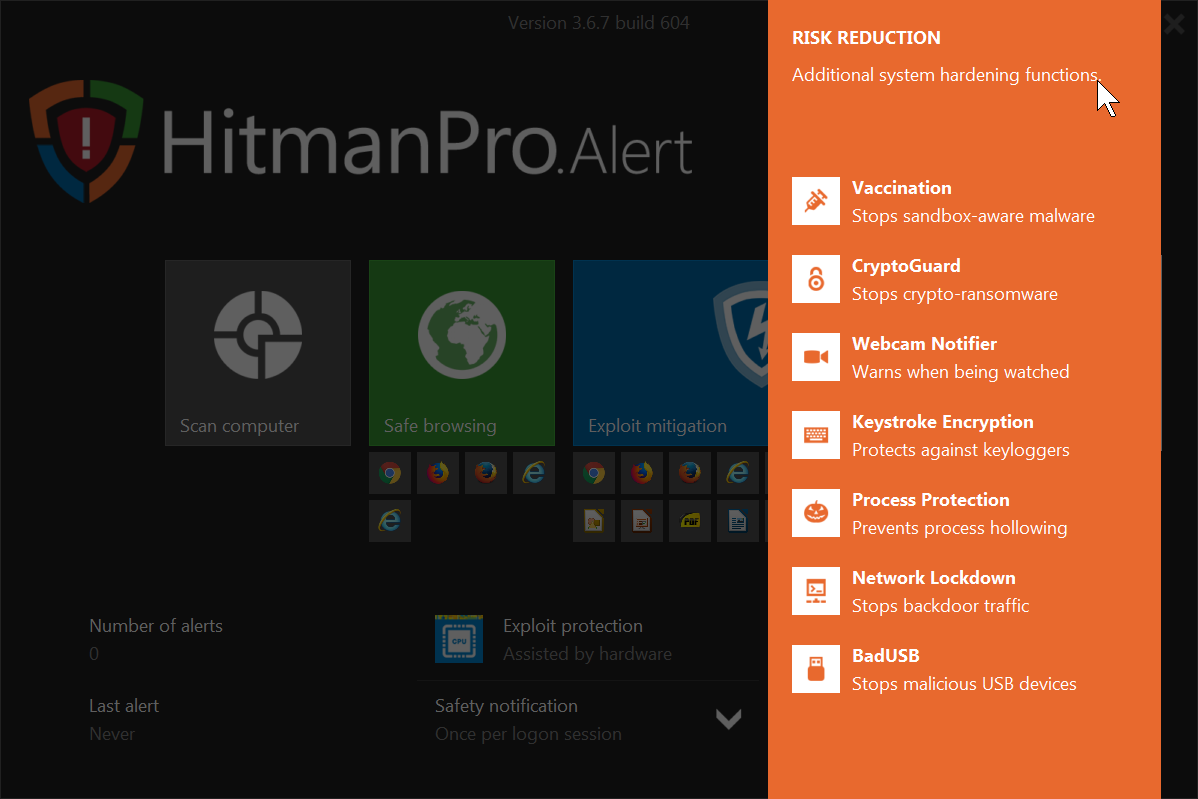Click the older Firefox logo under Exploit mitigation
The image size is (1198, 799).
(689, 473)
